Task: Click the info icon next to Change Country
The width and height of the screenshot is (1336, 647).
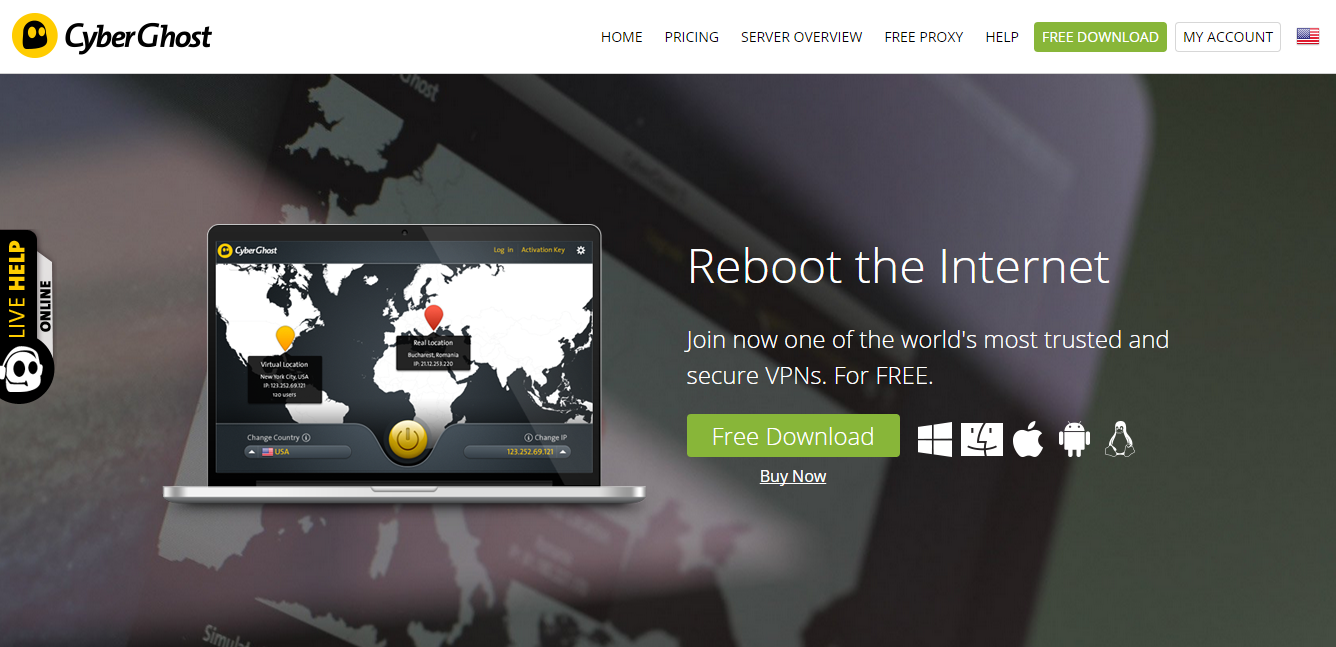Action: pos(306,438)
